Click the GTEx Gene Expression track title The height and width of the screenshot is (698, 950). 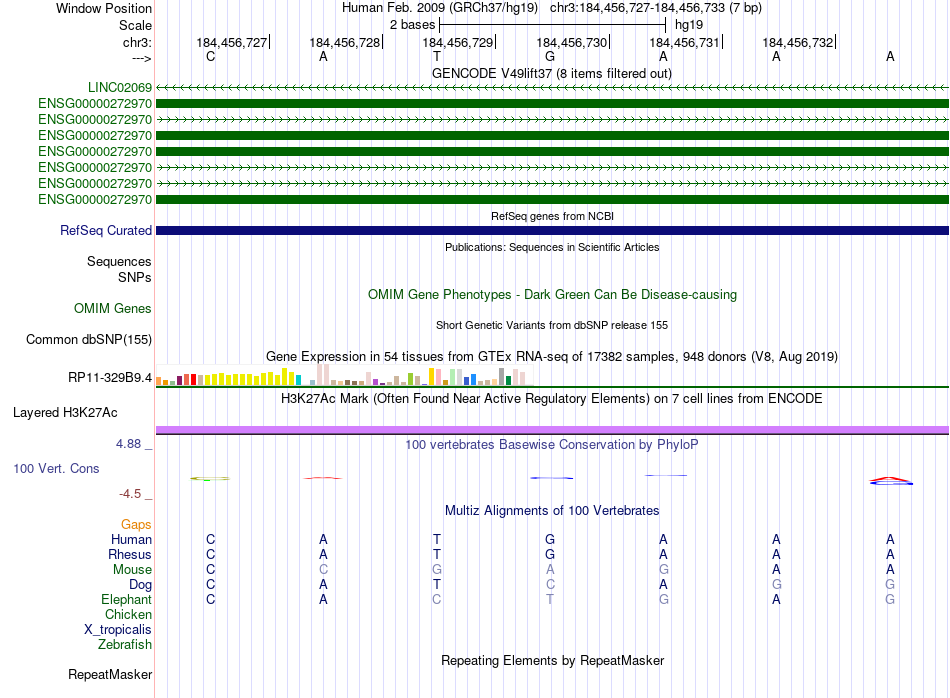click(552, 356)
